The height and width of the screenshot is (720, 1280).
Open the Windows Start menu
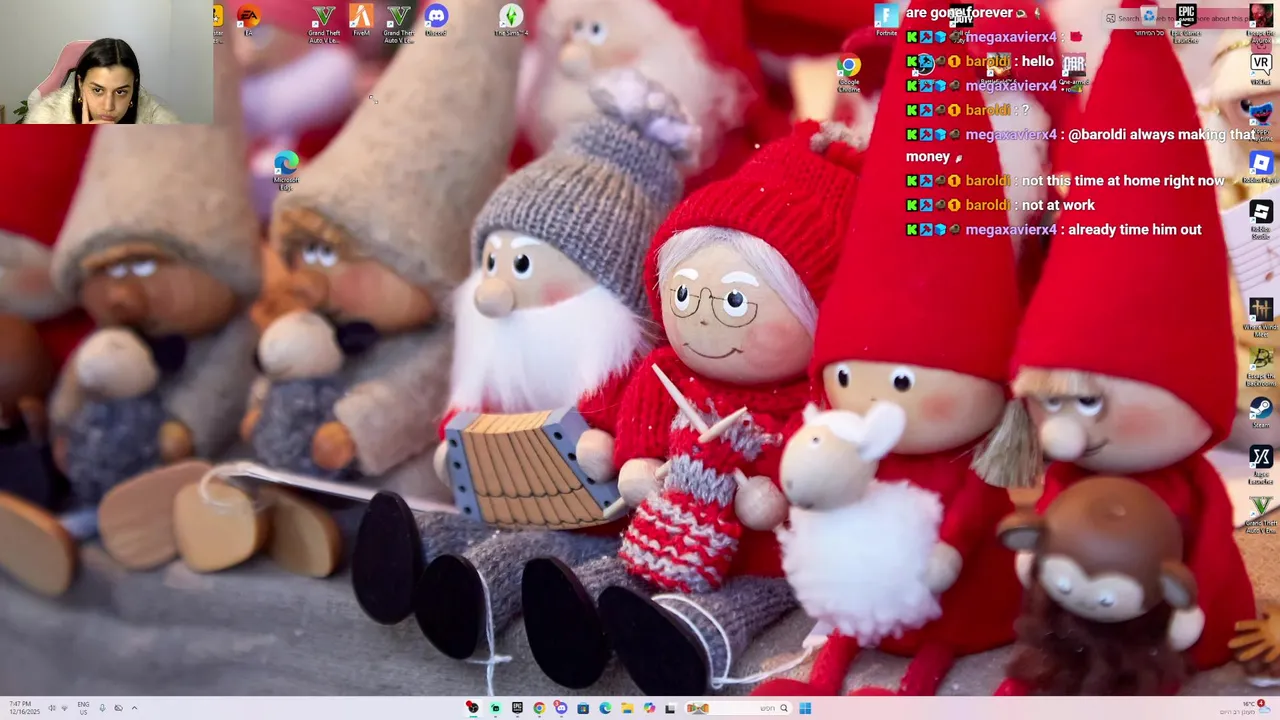pyautogui.click(x=805, y=708)
